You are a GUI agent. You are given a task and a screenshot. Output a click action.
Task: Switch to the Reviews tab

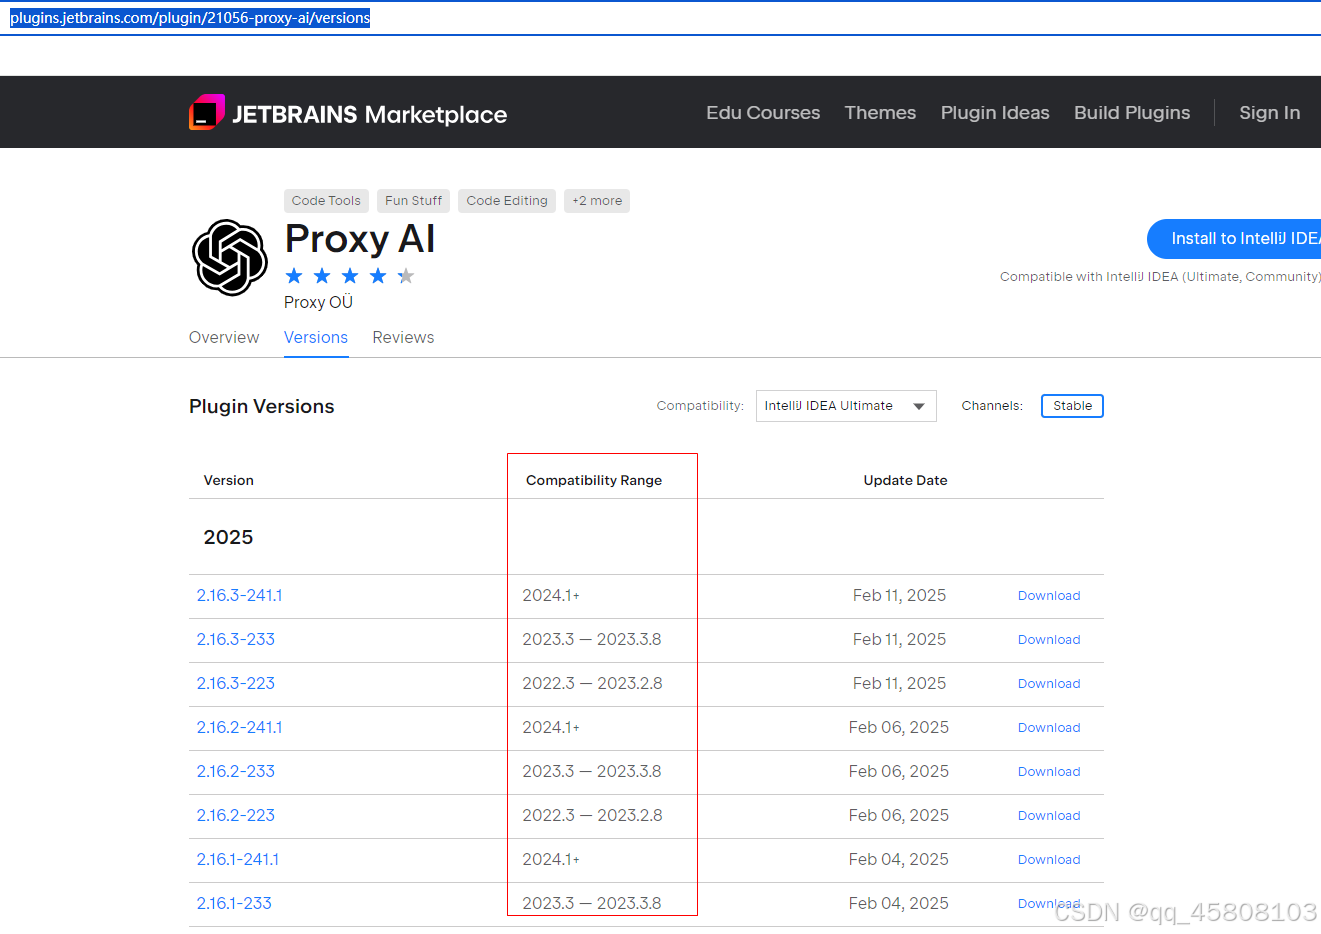tap(403, 338)
